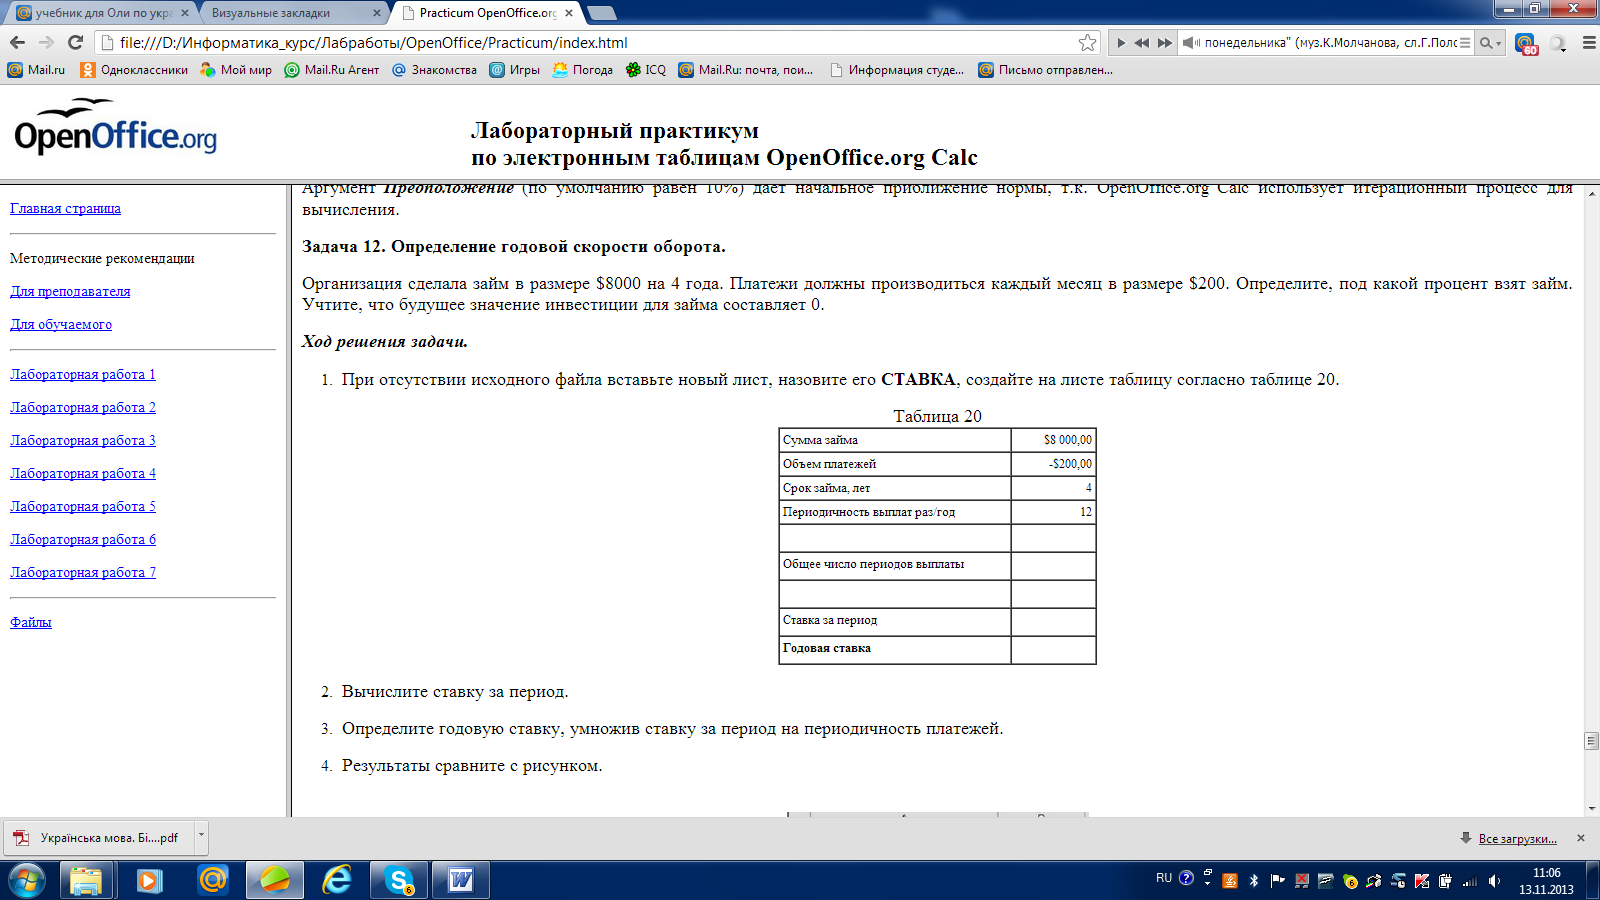This screenshot has height=900, width=1600.
Task: Mute the toolbar music player volume
Action: [x=1190, y=43]
